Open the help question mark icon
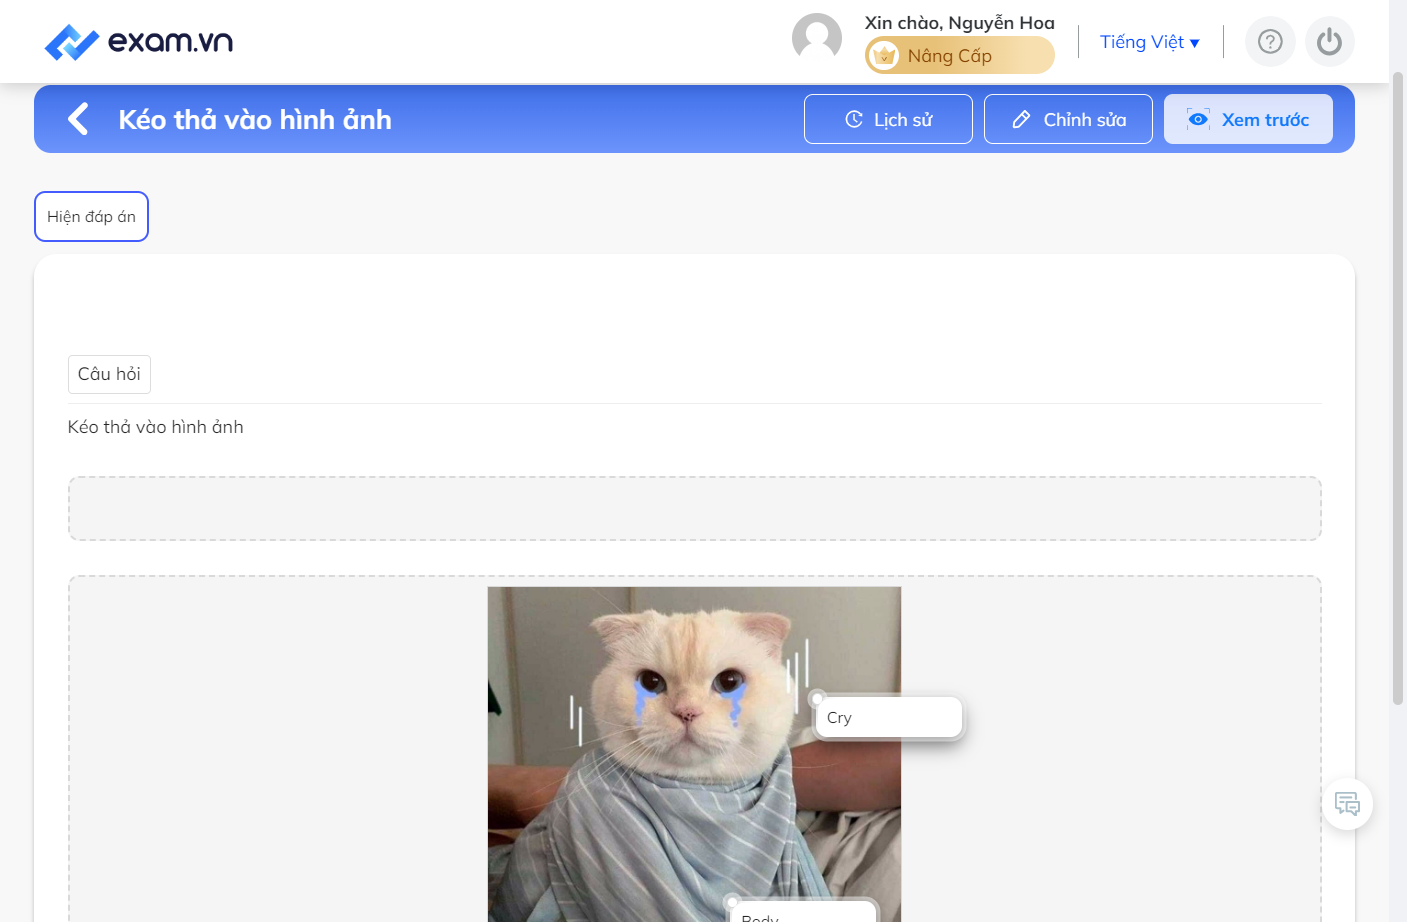Screen dimensions: 1407x922 pos(1270,41)
